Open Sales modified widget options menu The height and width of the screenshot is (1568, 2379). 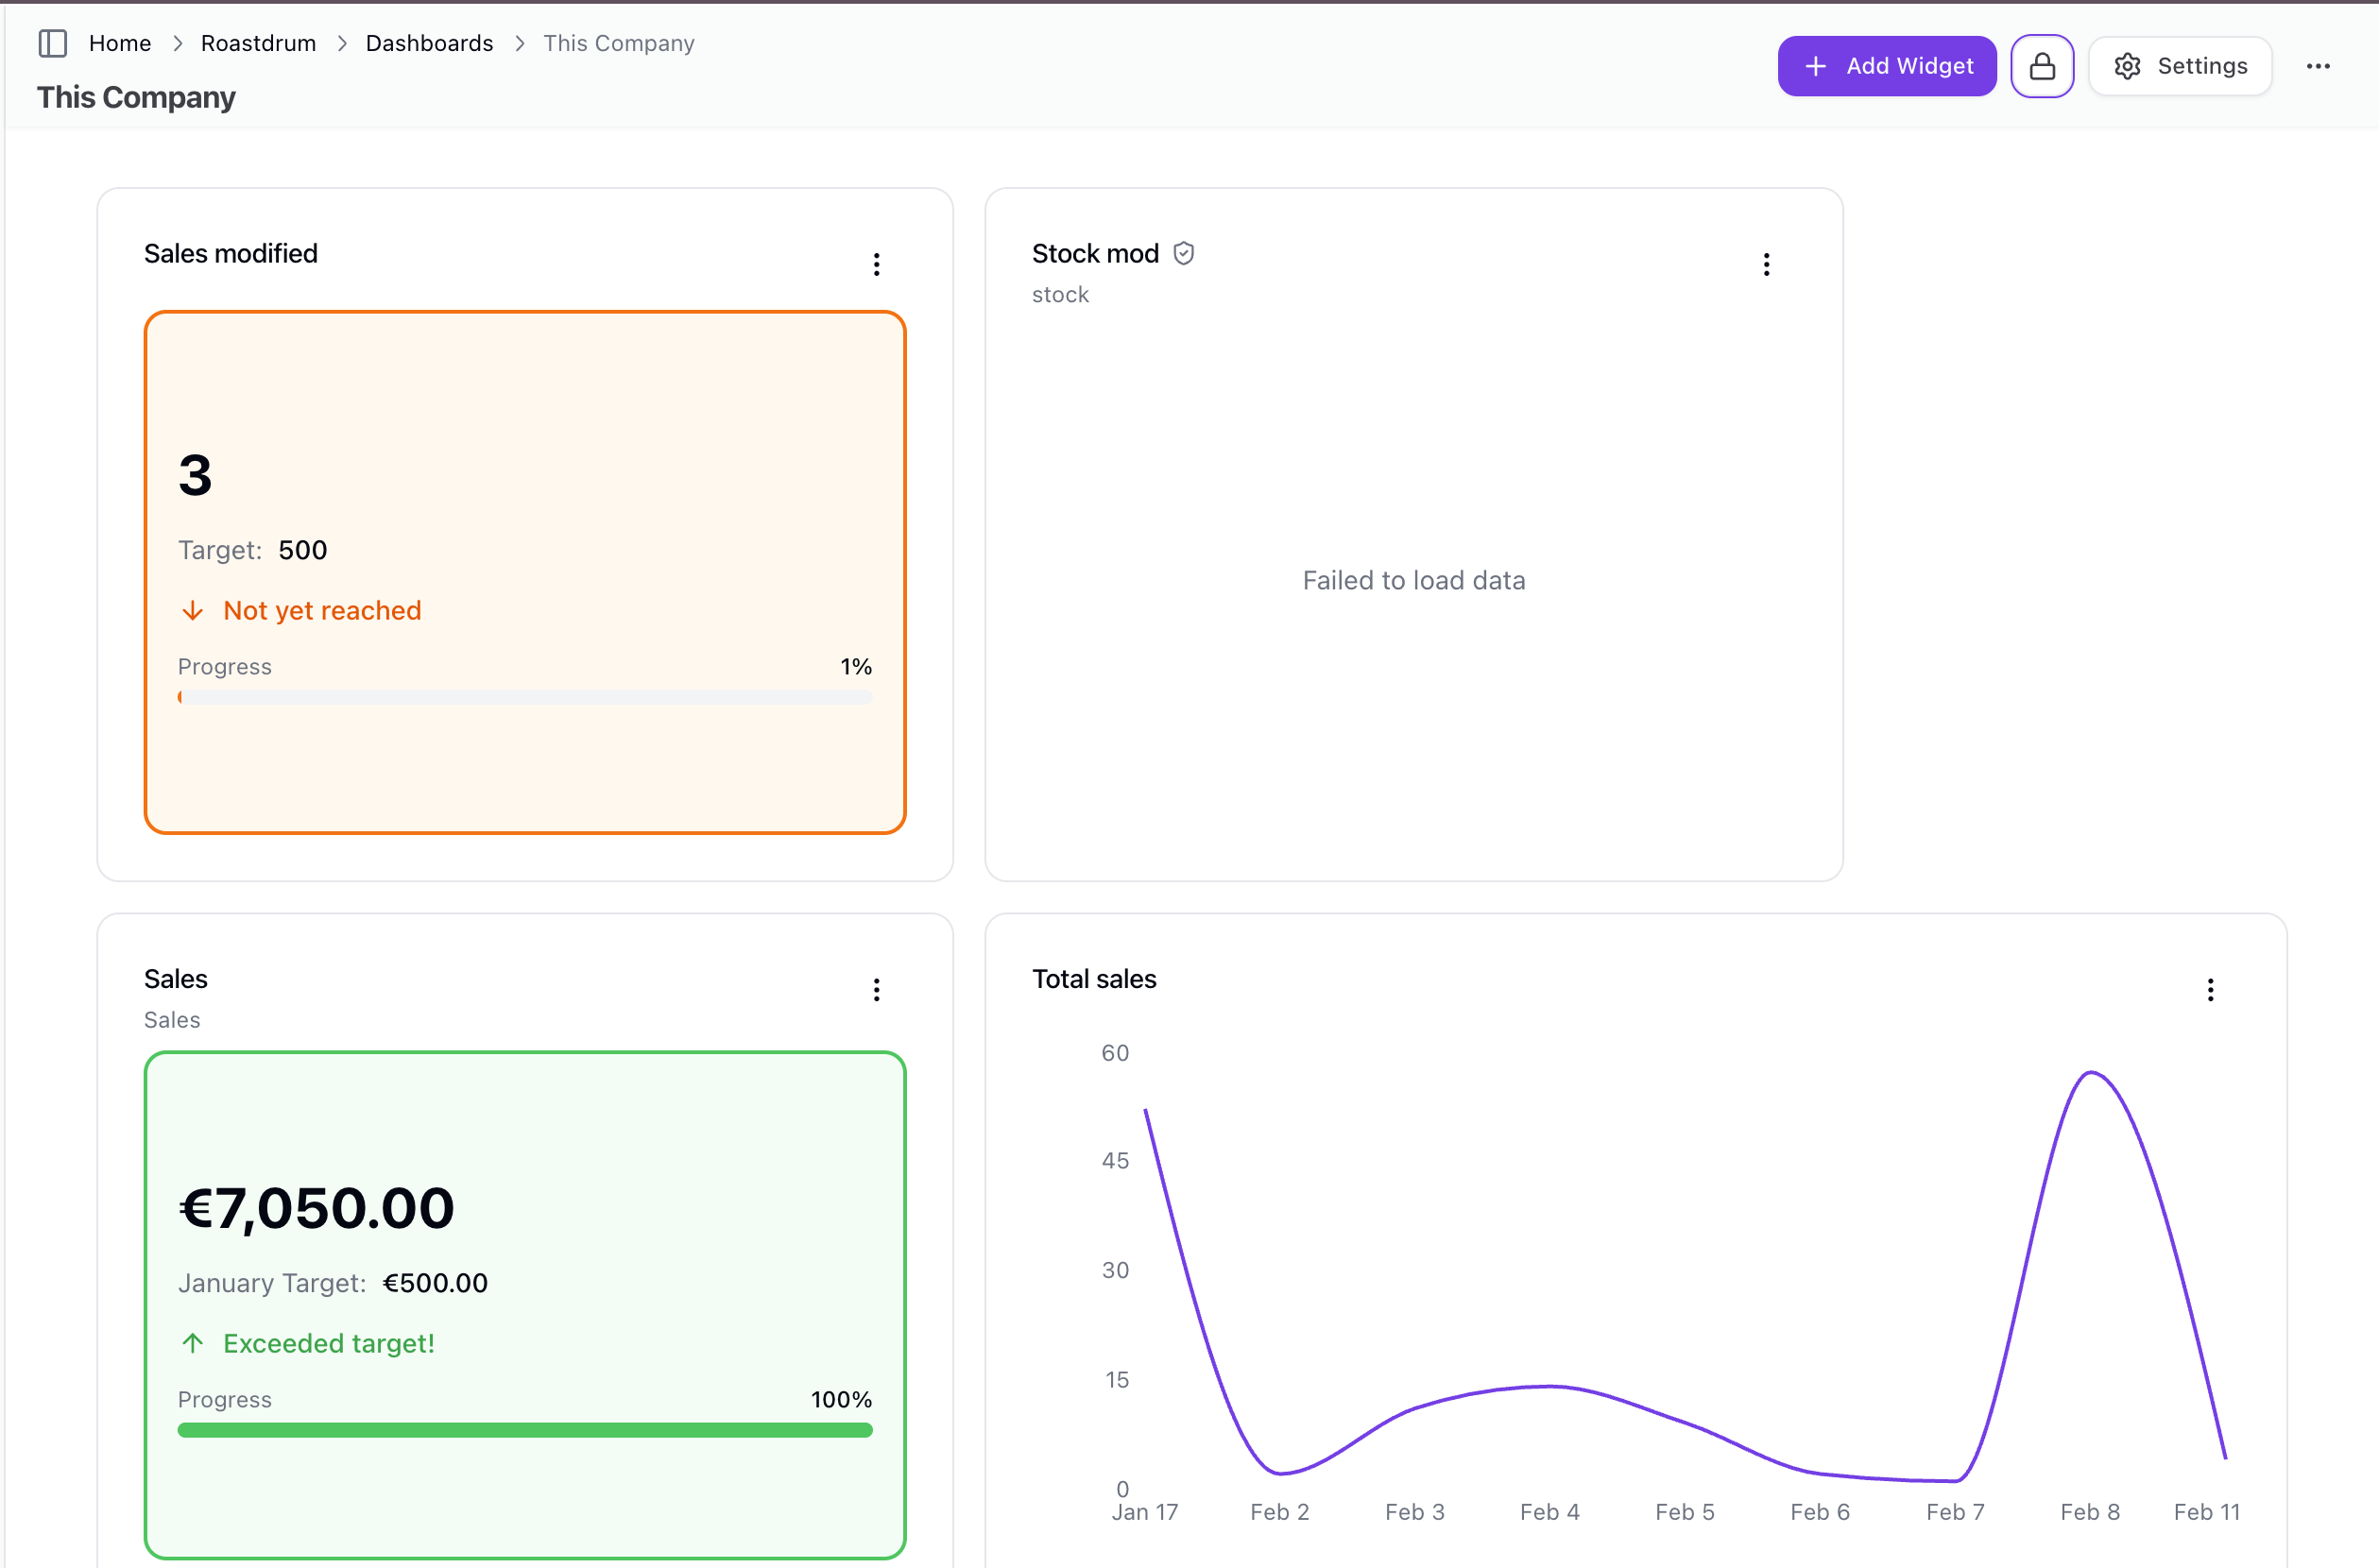pyautogui.click(x=876, y=264)
